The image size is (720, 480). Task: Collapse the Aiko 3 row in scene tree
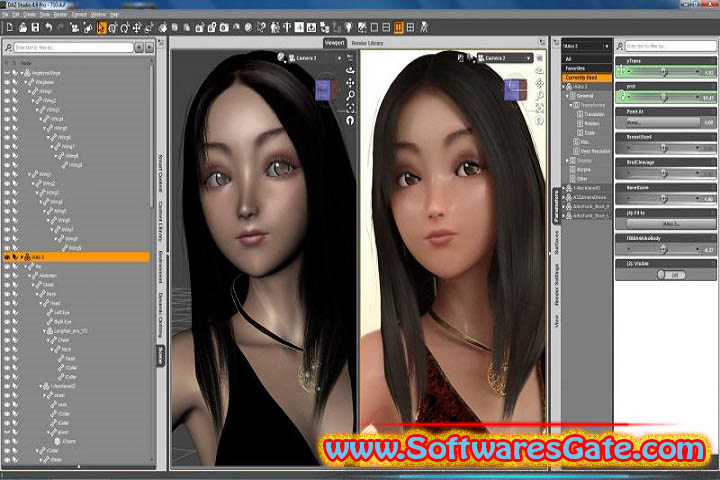[22, 257]
